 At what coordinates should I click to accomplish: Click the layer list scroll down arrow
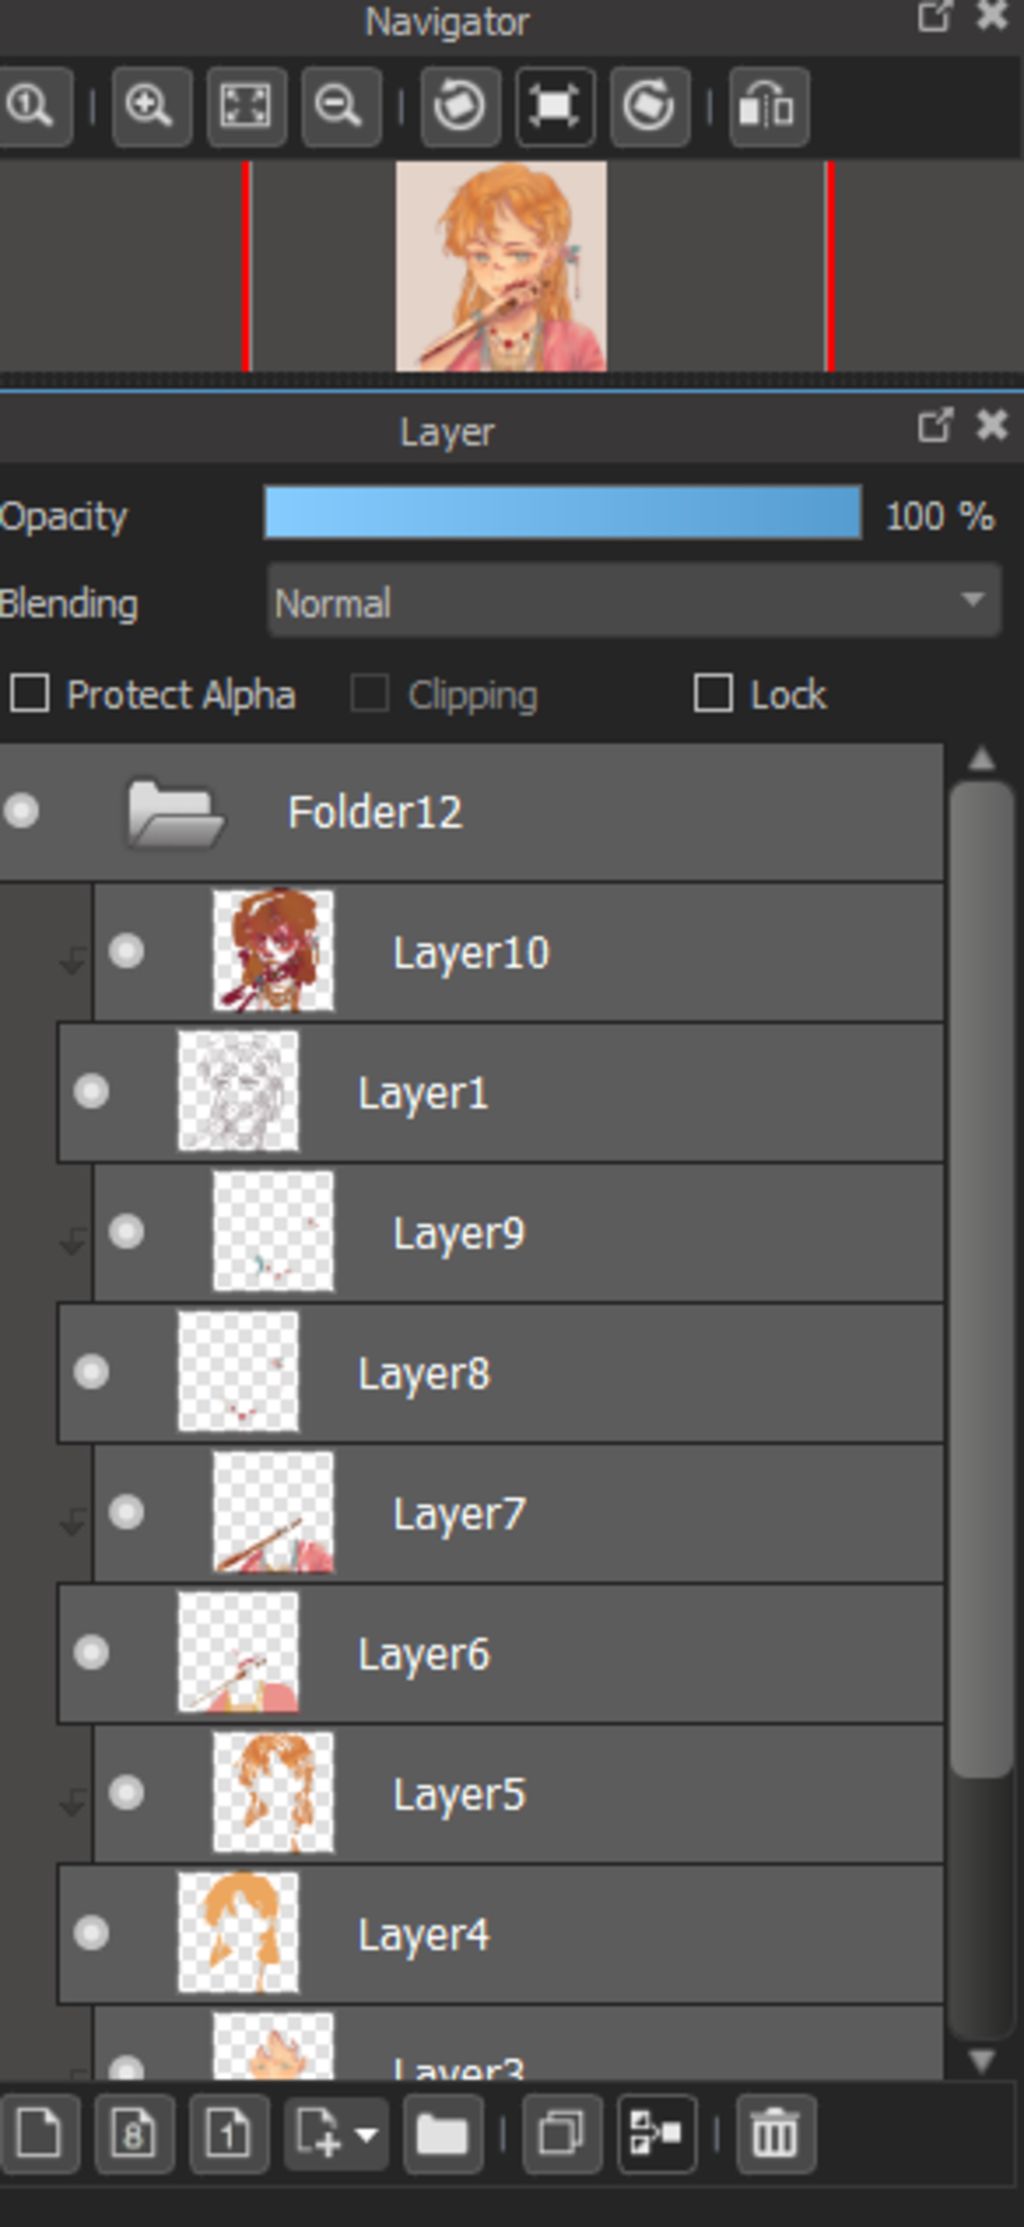coord(981,2060)
